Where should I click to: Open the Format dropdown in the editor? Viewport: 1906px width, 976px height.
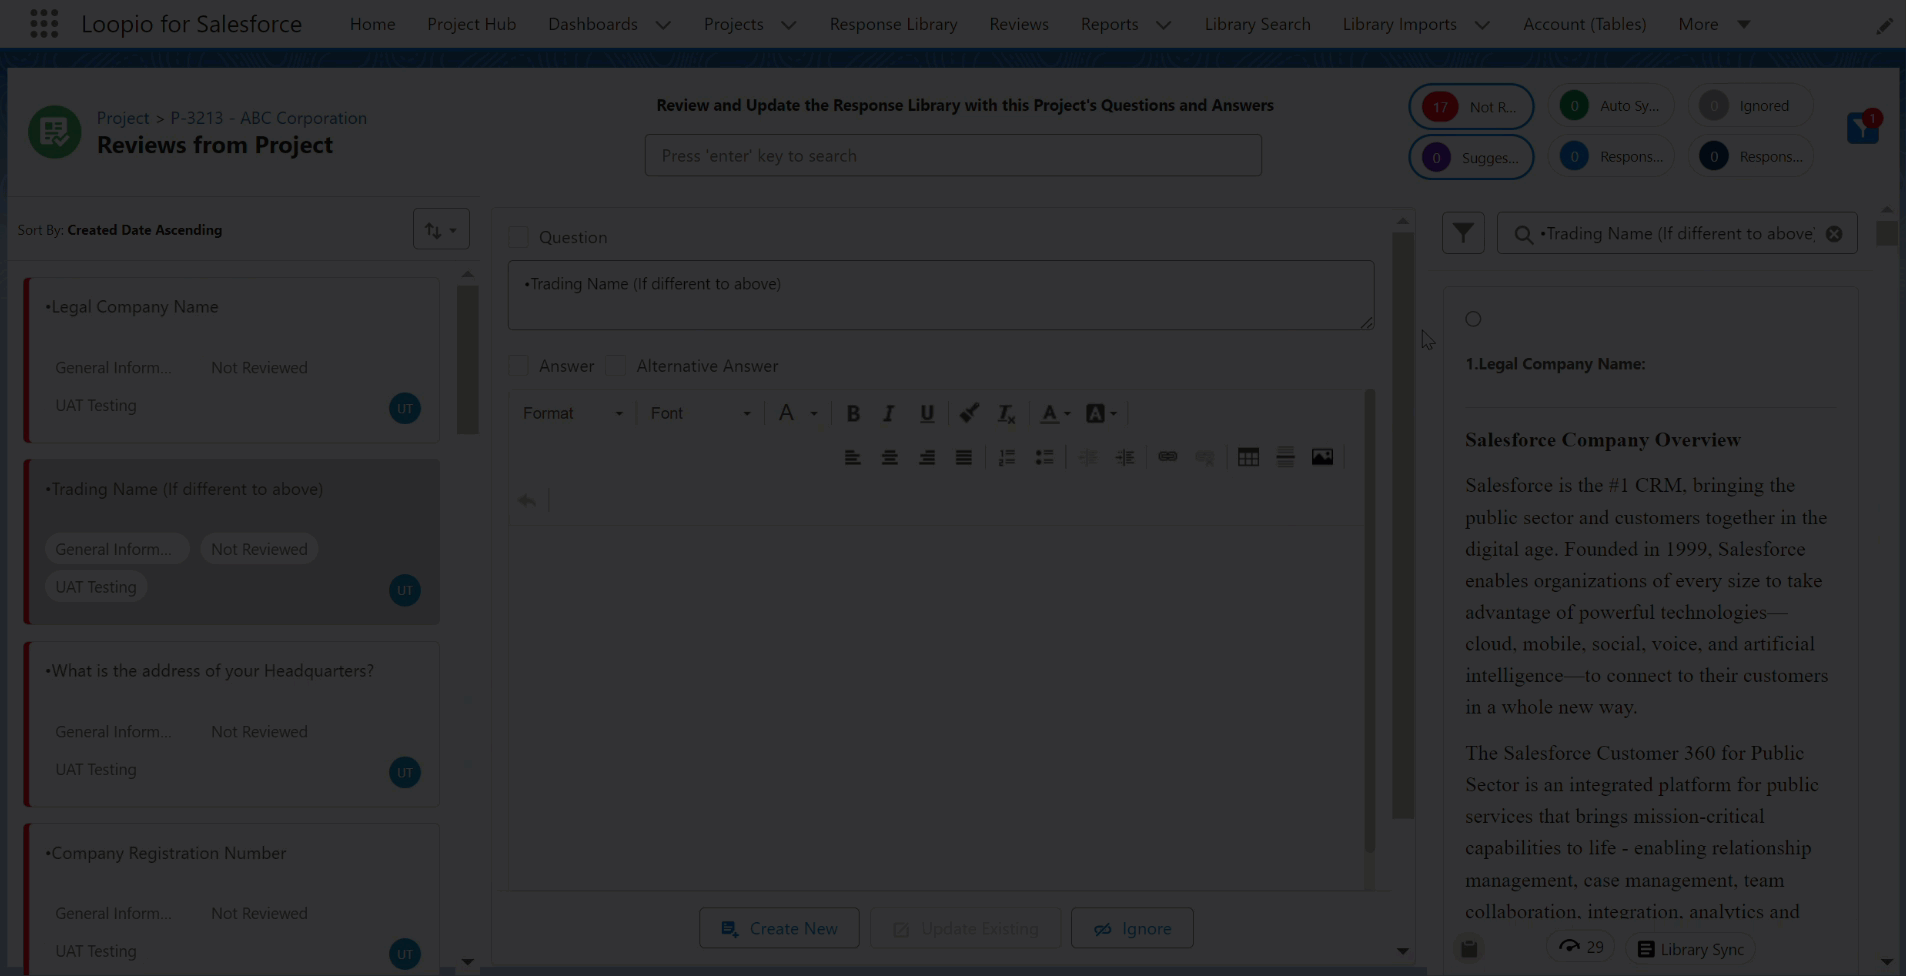(572, 413)
